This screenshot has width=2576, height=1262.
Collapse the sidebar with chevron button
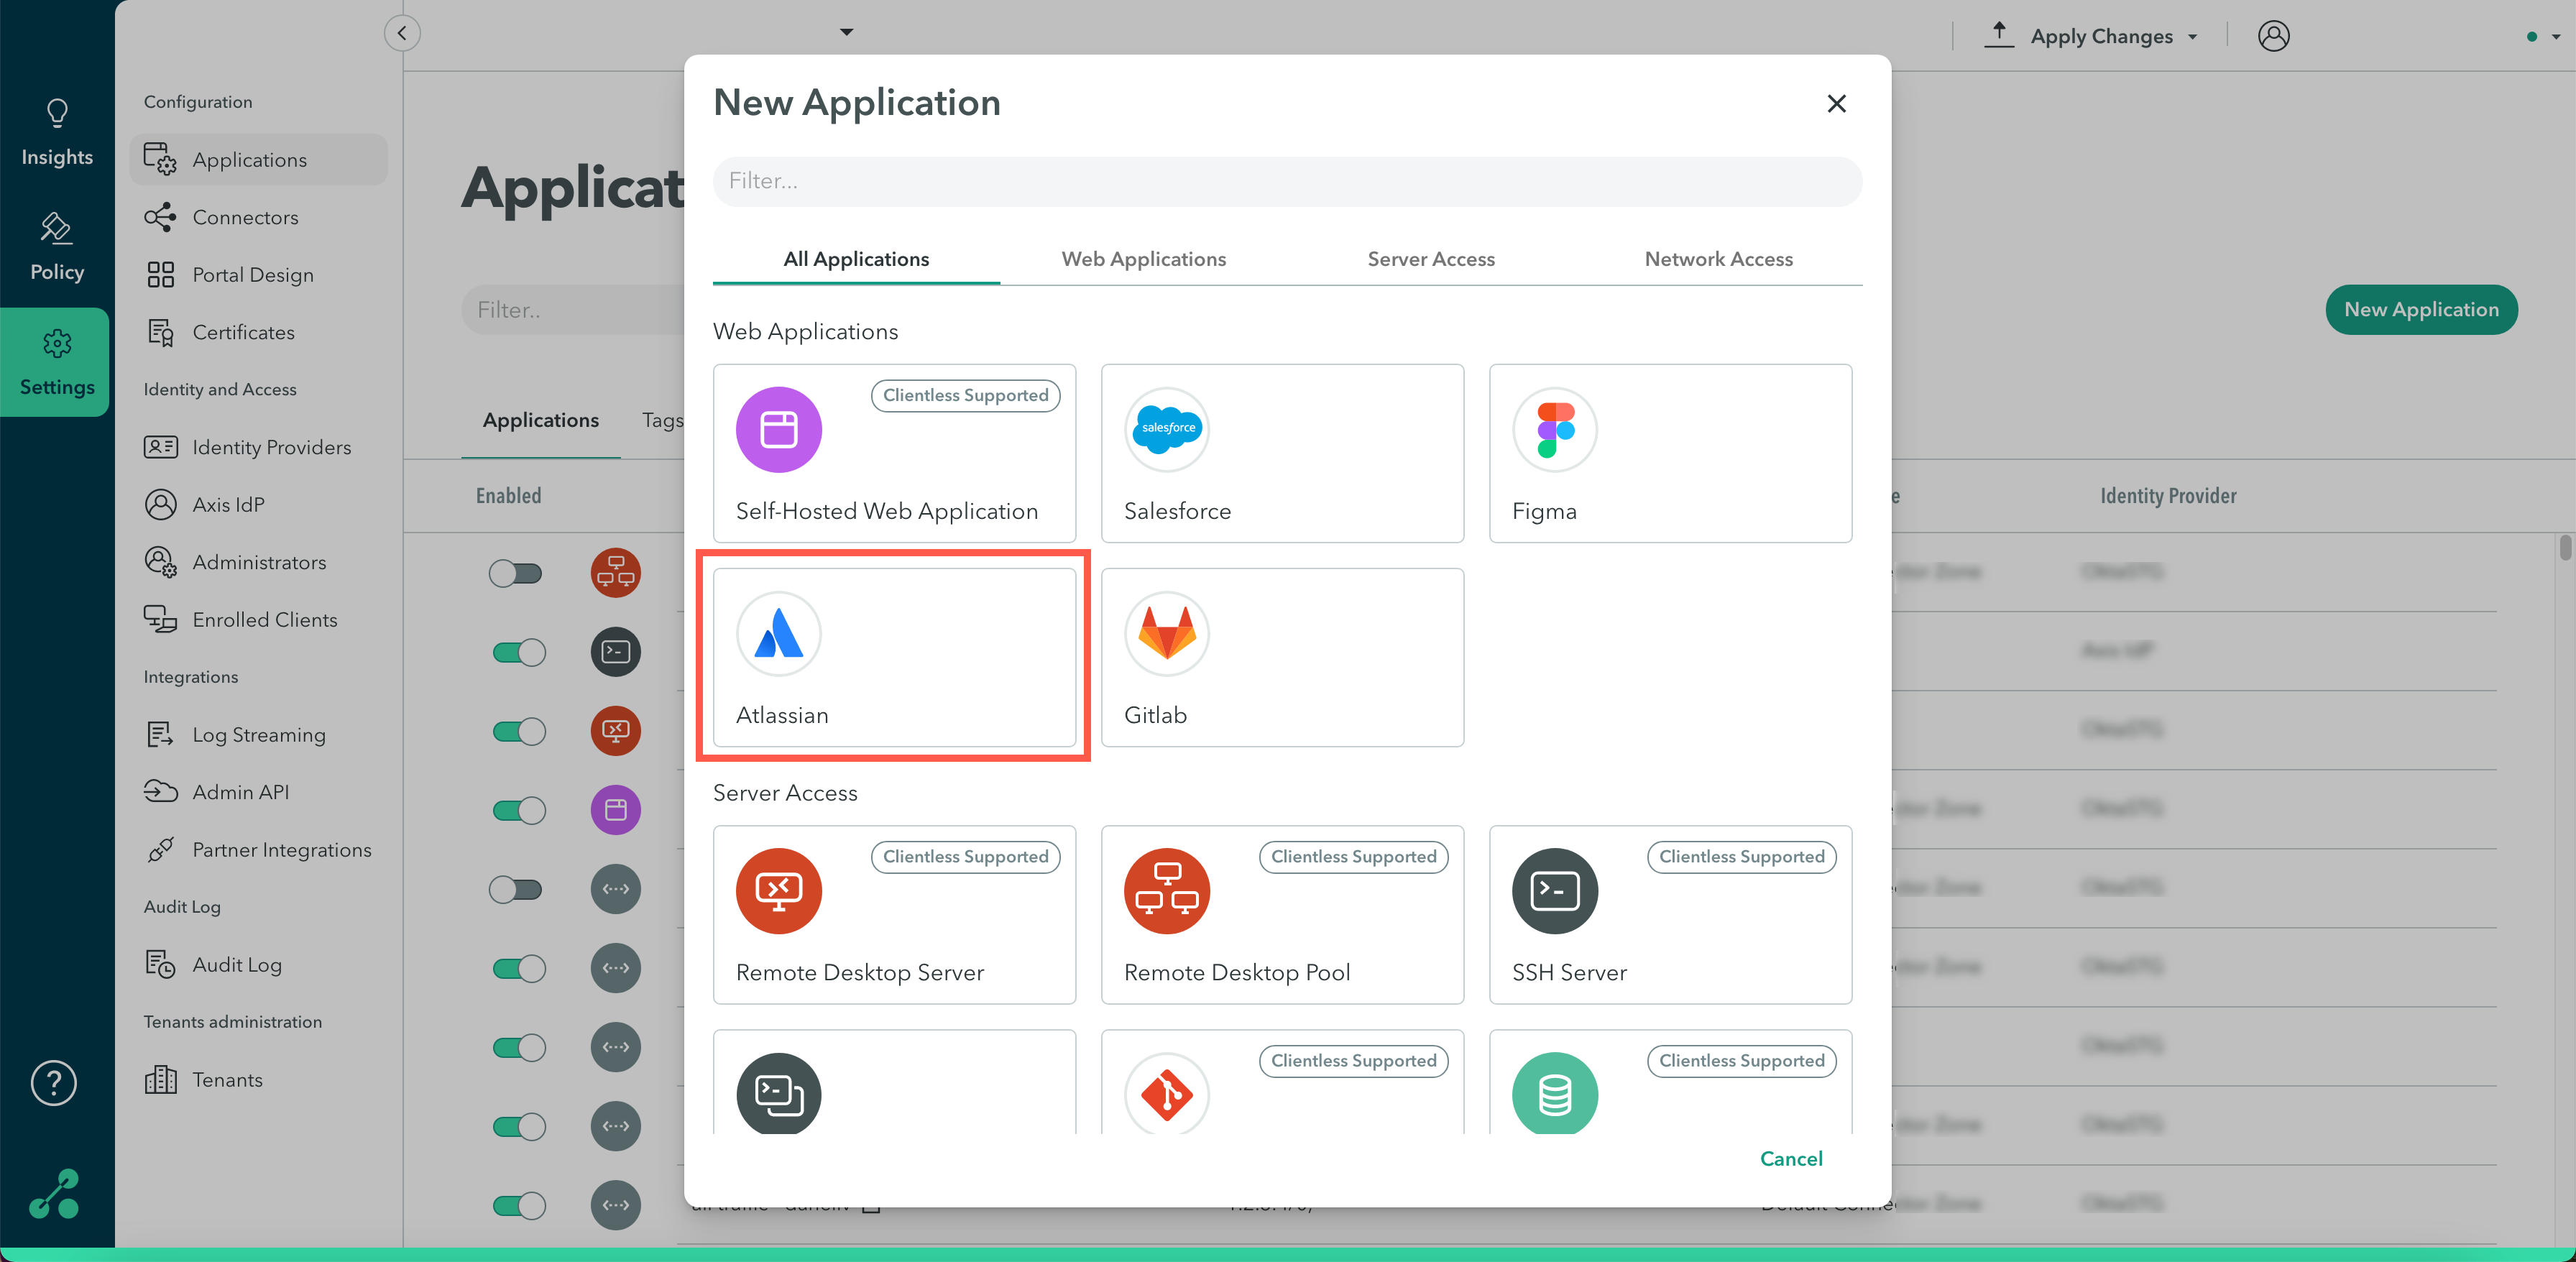click(402, 33)
